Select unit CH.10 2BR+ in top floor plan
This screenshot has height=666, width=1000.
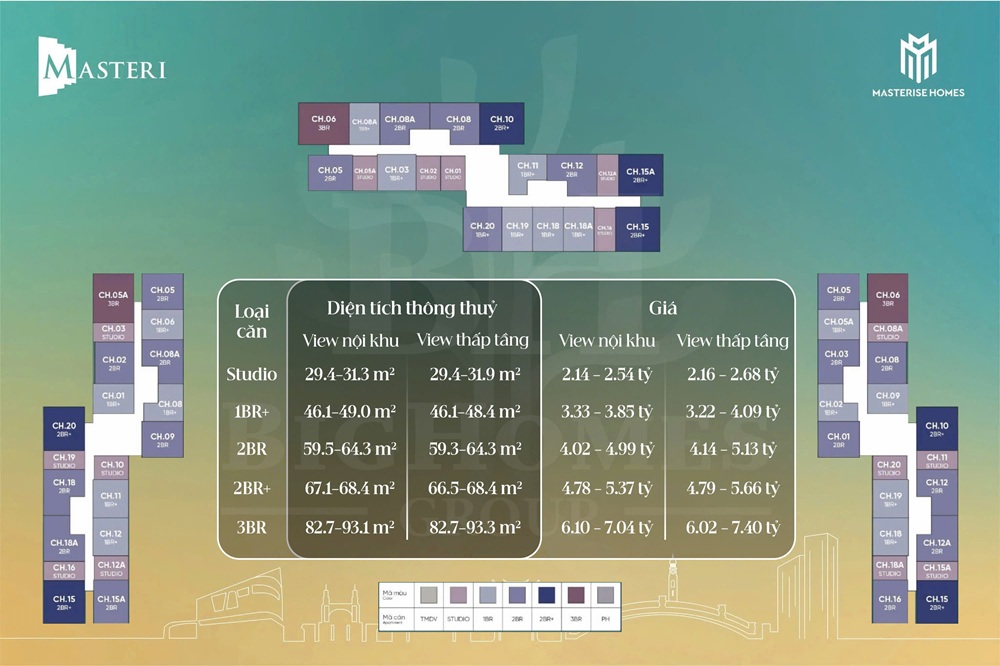pos(501,122)
